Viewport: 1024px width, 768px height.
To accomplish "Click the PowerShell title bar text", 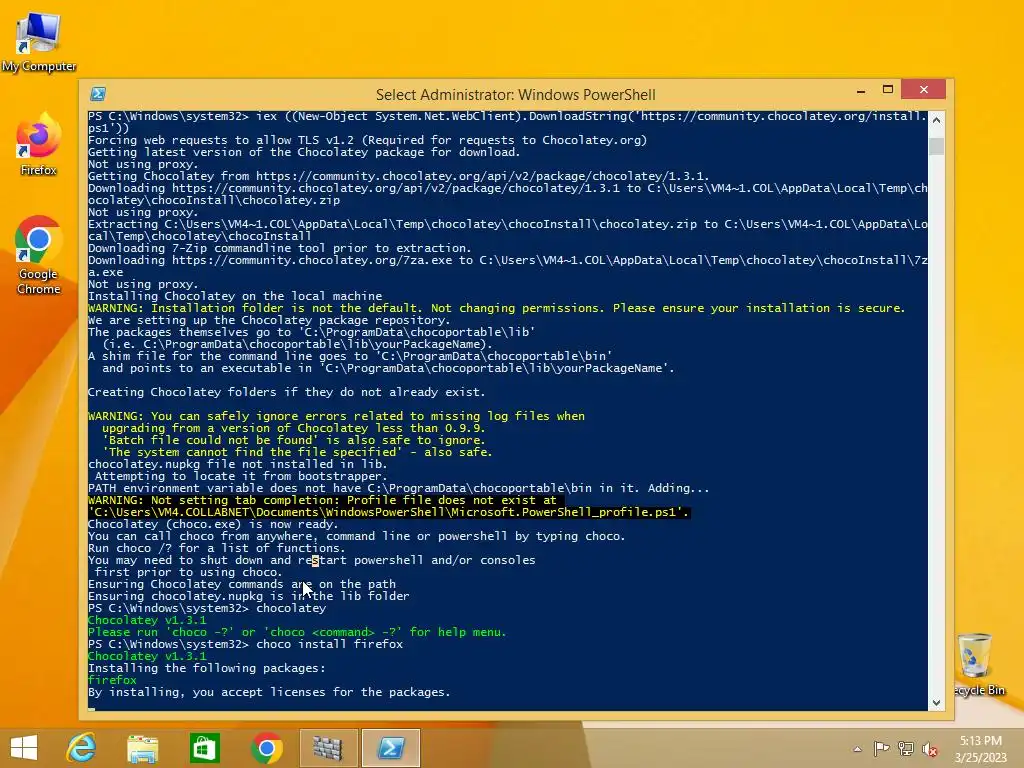I will [x=515, y=95].
